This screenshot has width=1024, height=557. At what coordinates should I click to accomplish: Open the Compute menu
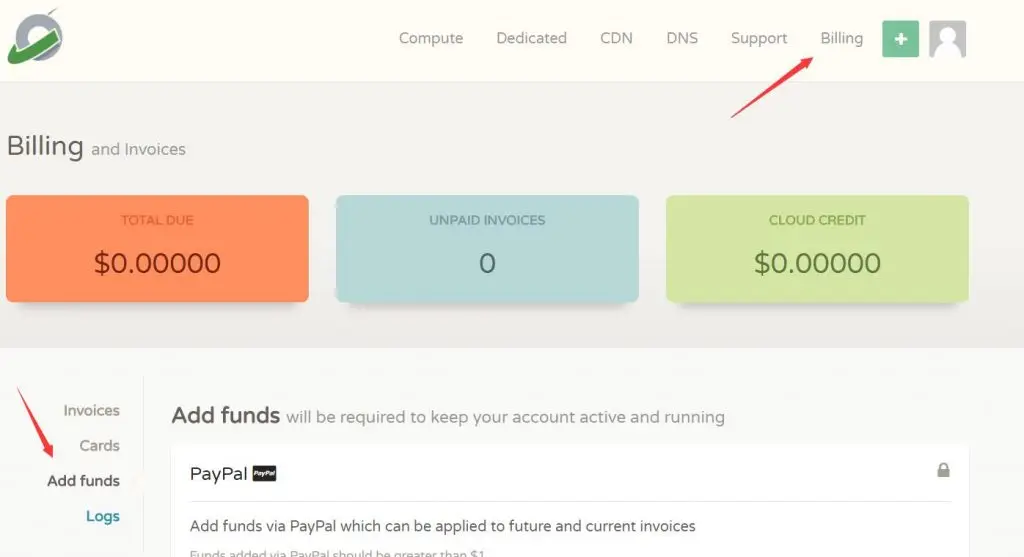click(x=431, y=39)
